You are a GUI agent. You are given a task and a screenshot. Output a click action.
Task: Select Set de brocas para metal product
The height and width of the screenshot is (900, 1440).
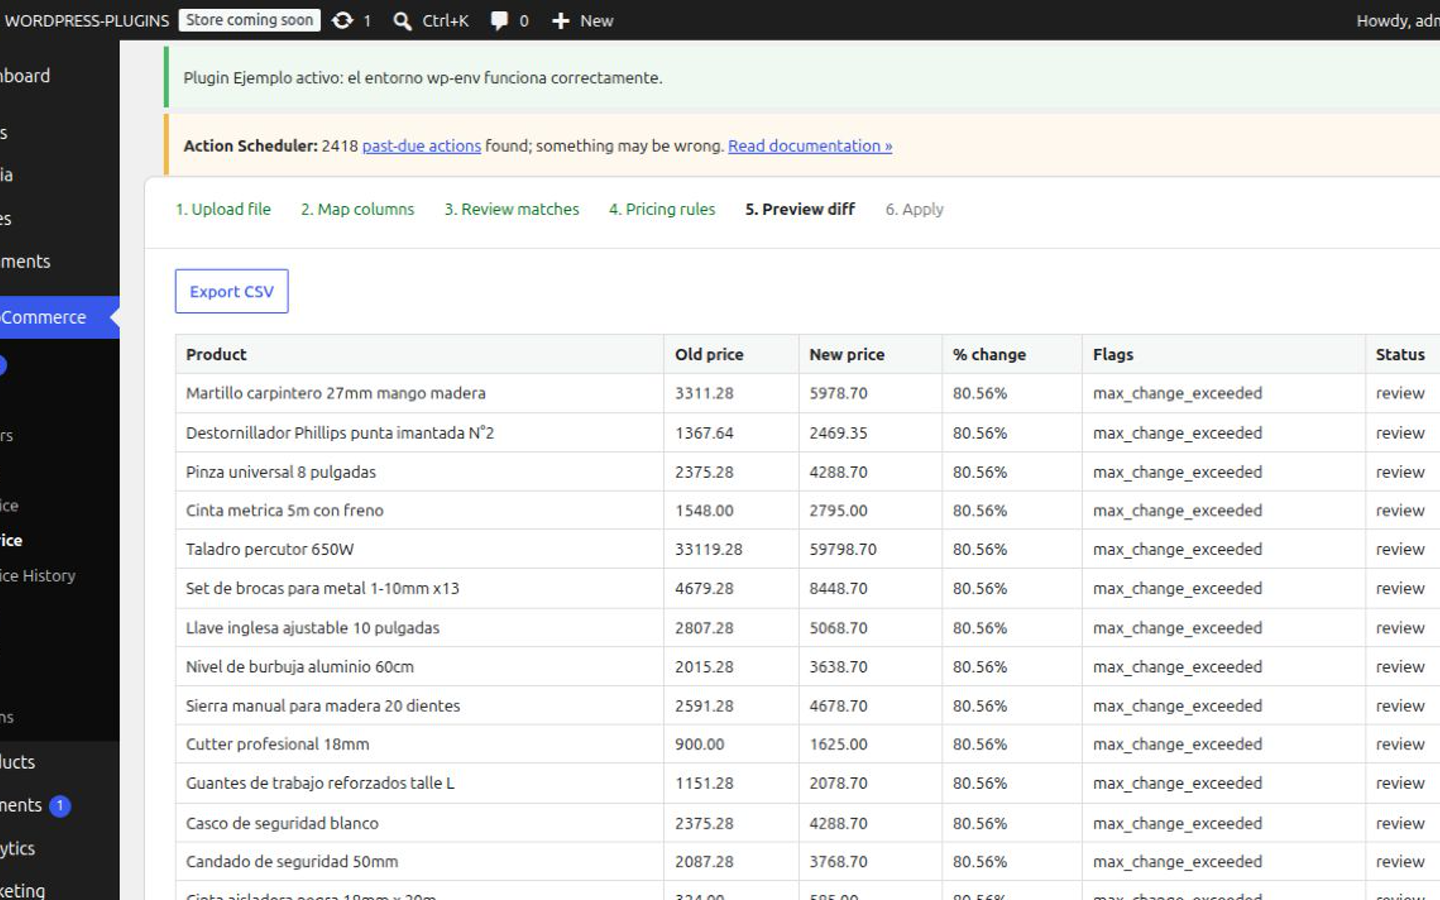click(322, 588)
